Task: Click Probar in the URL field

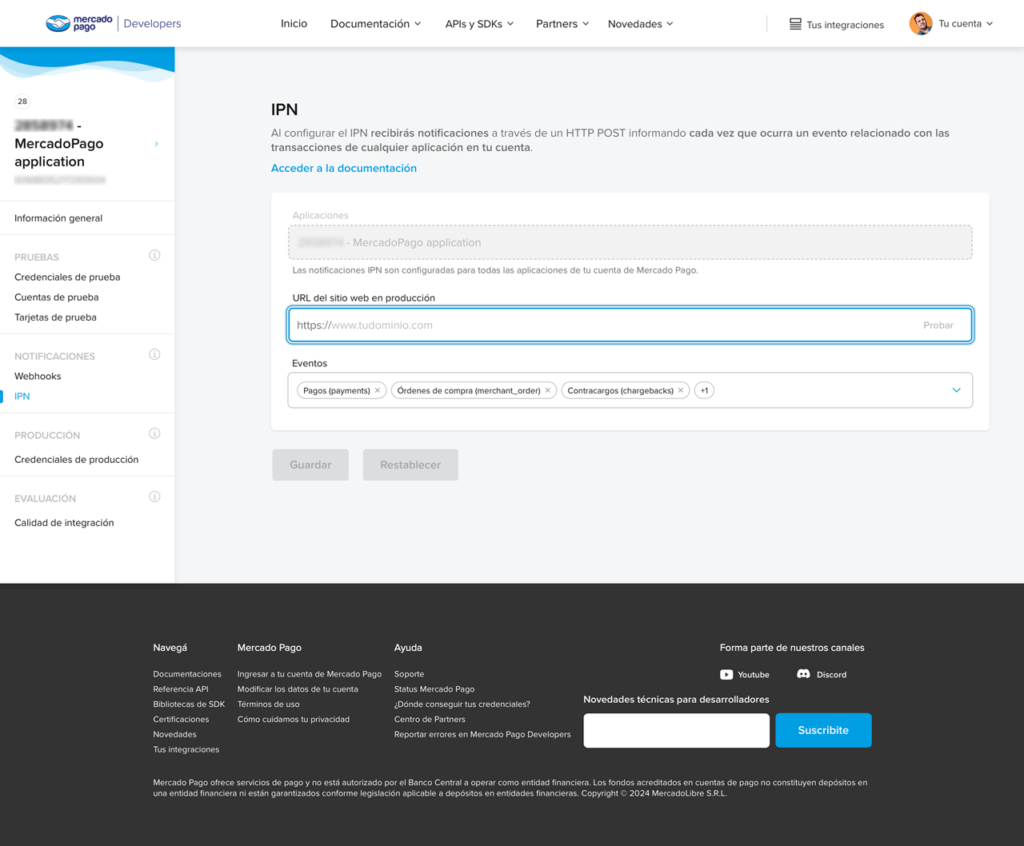Action: pos(938,325)
